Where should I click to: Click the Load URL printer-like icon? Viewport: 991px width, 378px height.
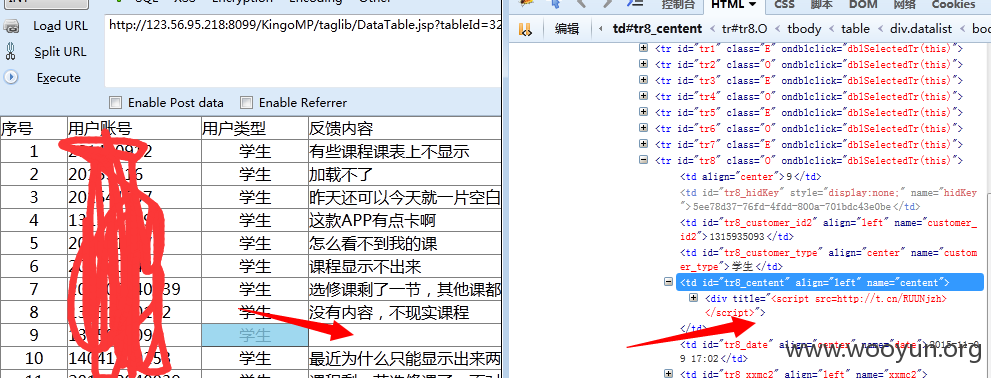pyautogui.click(x=11, y=27)
